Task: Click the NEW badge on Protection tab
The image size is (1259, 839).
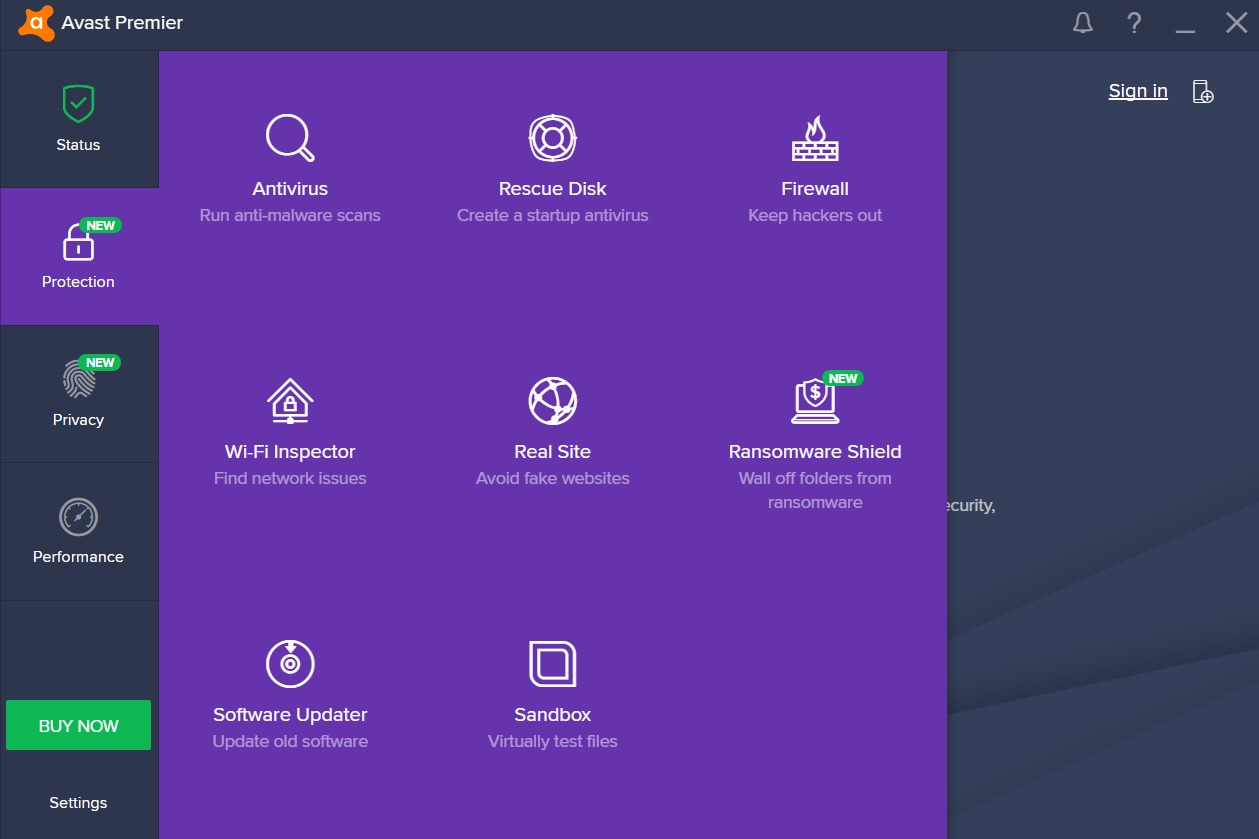Action: [101, 225]
